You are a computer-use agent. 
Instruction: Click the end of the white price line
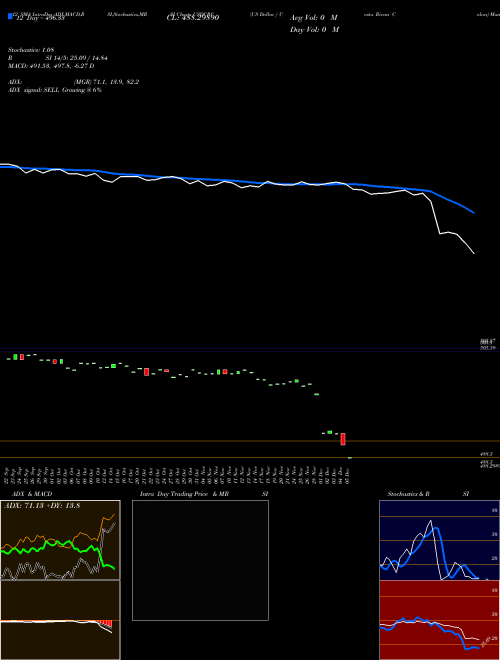[474, 253]
